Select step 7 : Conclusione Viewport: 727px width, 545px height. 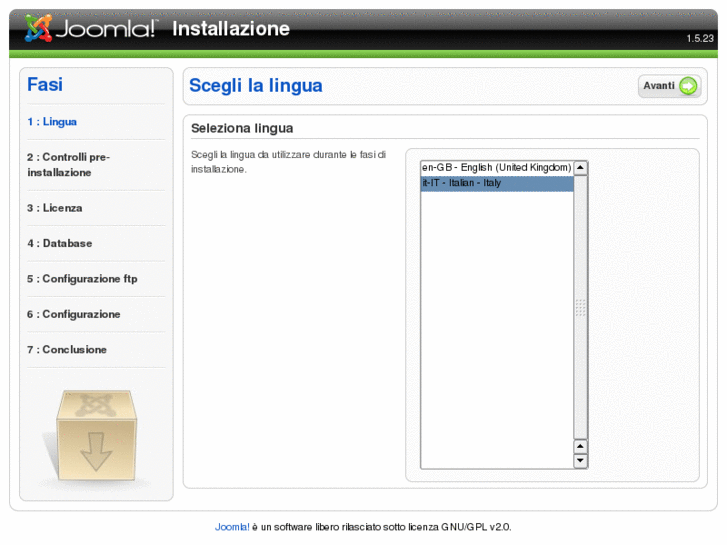tap(67, 349)
